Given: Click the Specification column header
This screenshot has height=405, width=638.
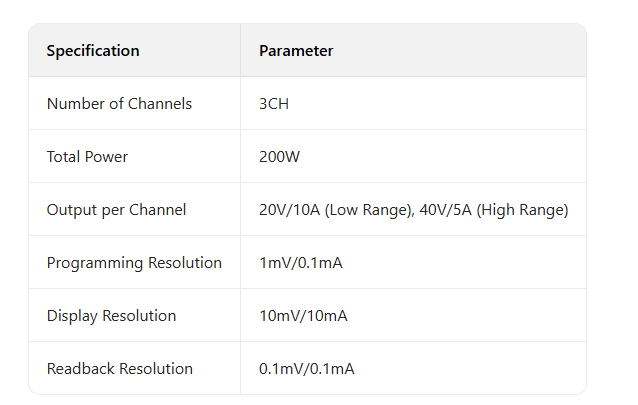Looking at the screenshot, I should click(93, 51).
